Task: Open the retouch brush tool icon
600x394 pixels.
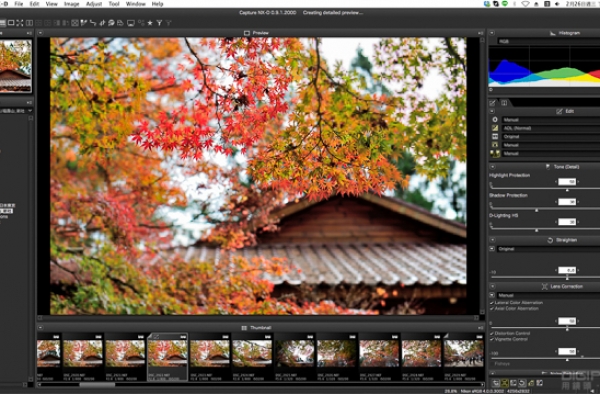Action: pyautogui.click(x=111, y=23)
